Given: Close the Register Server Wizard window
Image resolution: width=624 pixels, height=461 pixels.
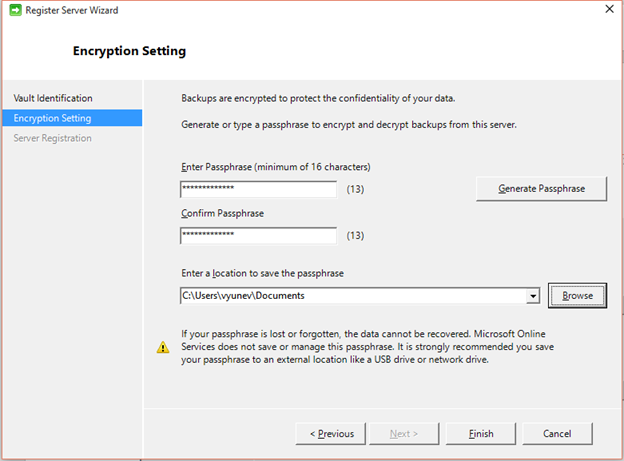Looking at the screenshot, I should [608, 10].
